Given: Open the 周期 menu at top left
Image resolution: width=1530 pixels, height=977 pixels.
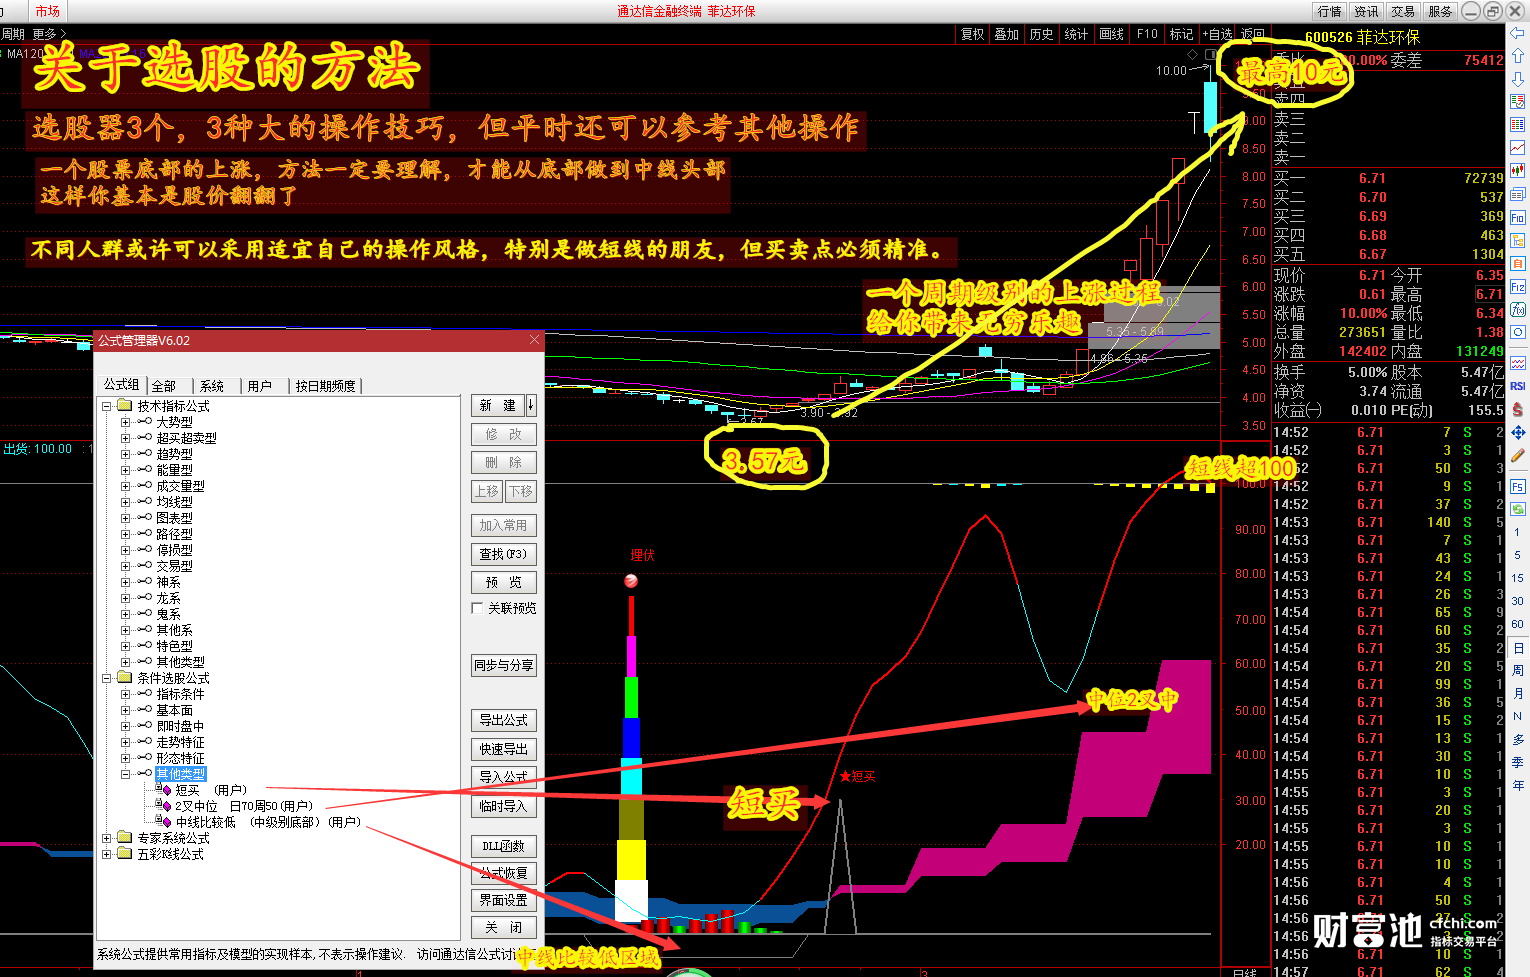Looking at the screenshot, I should (14, 34).
